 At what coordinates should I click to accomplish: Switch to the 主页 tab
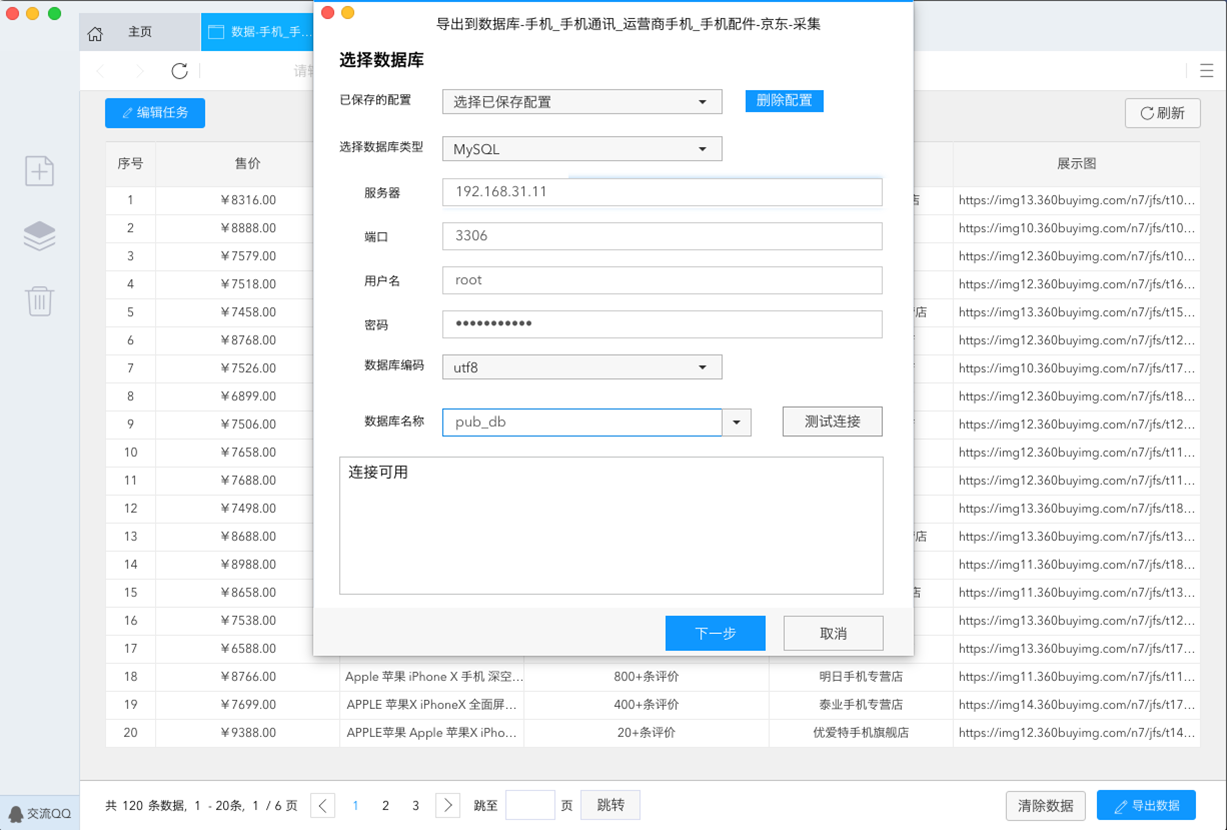(x=140, y=32)
